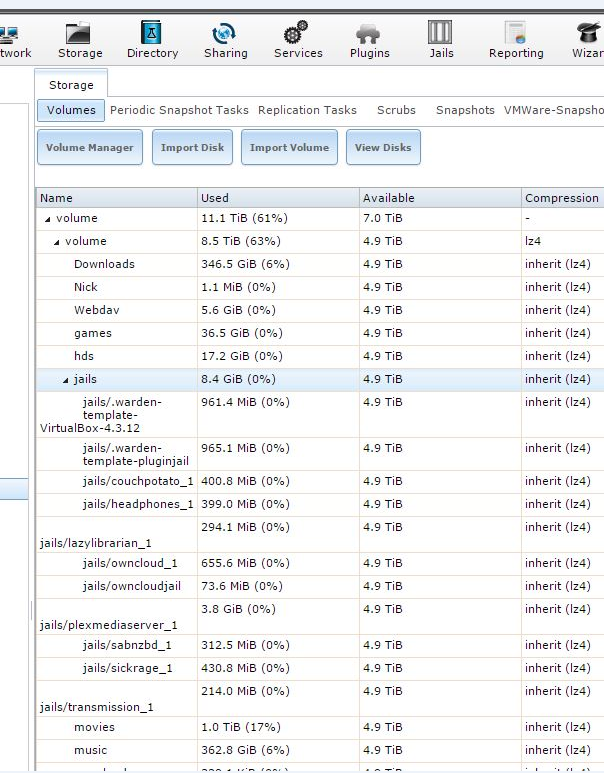
Task: Select the music dataset row
Action: 320,750
